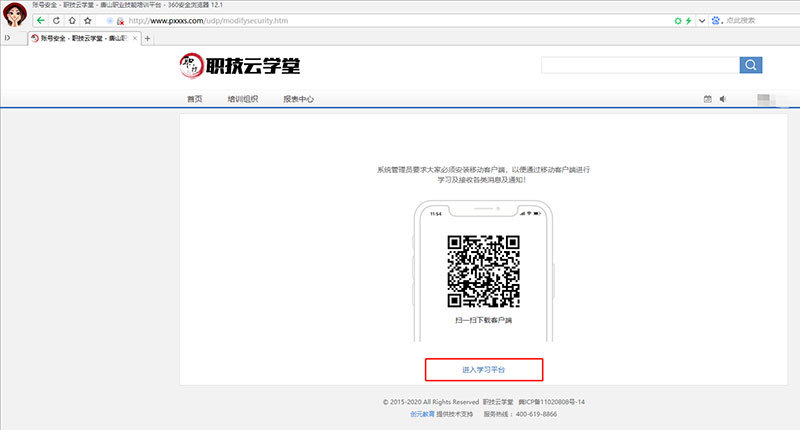Click the green browser back arrow
This screenshot has width=800, height=430.
point(40,20)
